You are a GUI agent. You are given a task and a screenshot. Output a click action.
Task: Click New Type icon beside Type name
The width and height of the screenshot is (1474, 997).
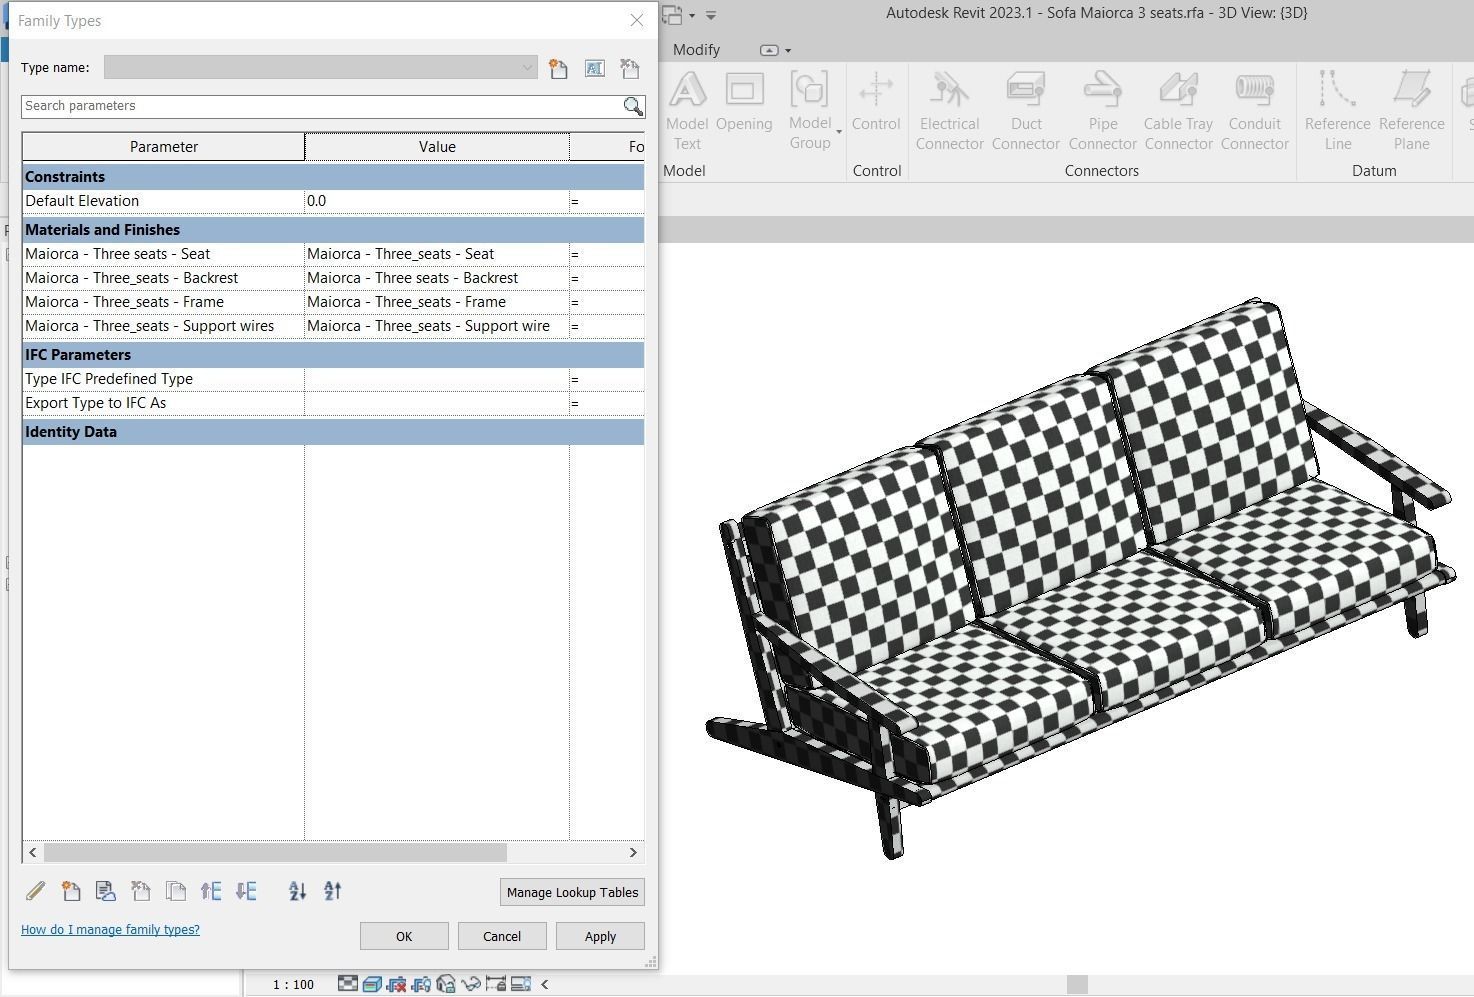(x=558, y=69)
